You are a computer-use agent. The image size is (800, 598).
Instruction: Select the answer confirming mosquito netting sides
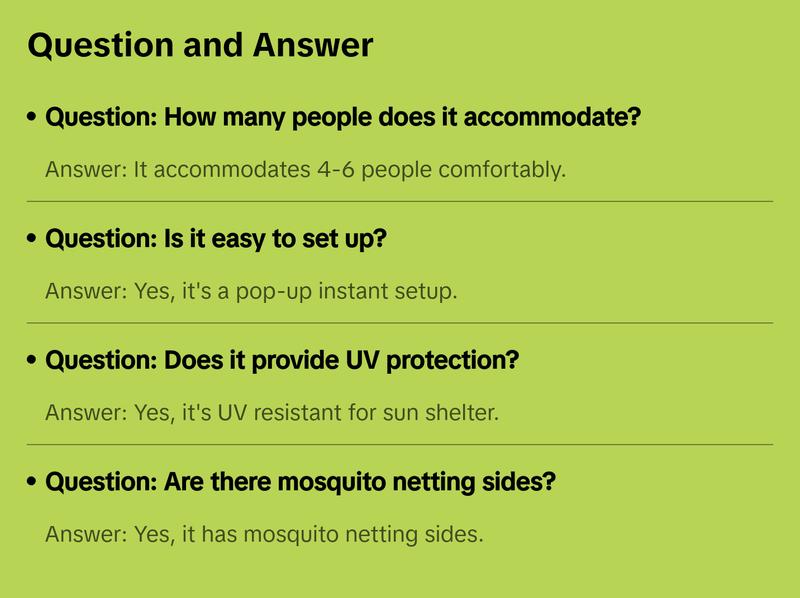pyautogui.click(x=265, y=533)
